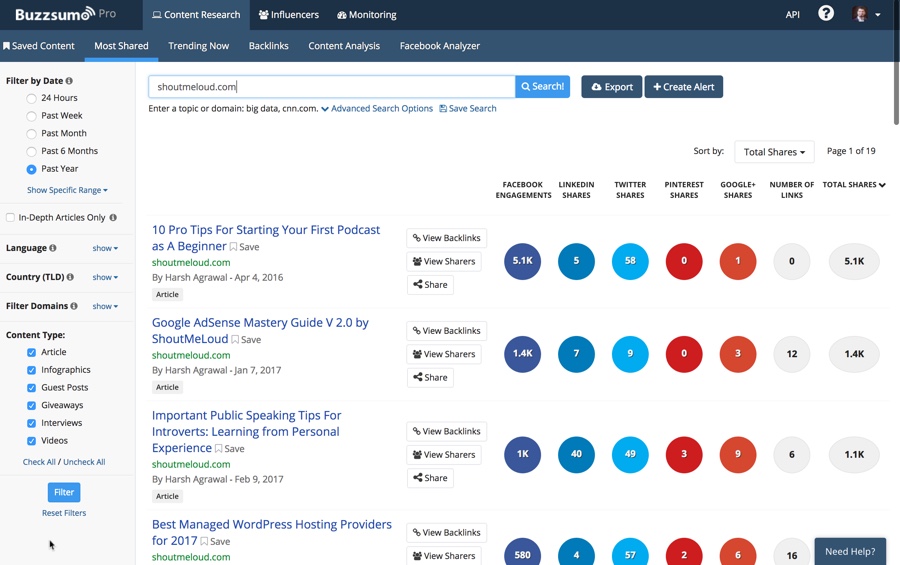Open the Content Research tab
The width and height of the screenshot is (900, 565).
196,15
